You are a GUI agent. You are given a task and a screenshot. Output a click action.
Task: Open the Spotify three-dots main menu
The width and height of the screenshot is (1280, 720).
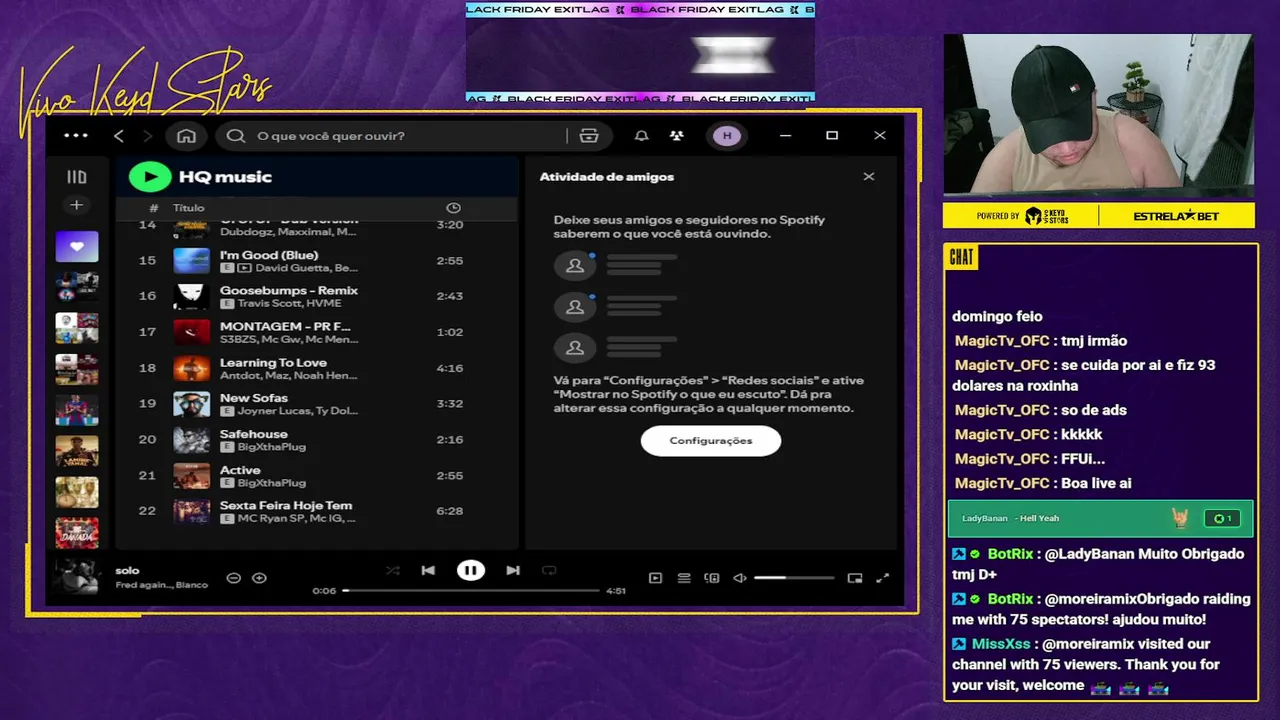(x=76, y=135)
